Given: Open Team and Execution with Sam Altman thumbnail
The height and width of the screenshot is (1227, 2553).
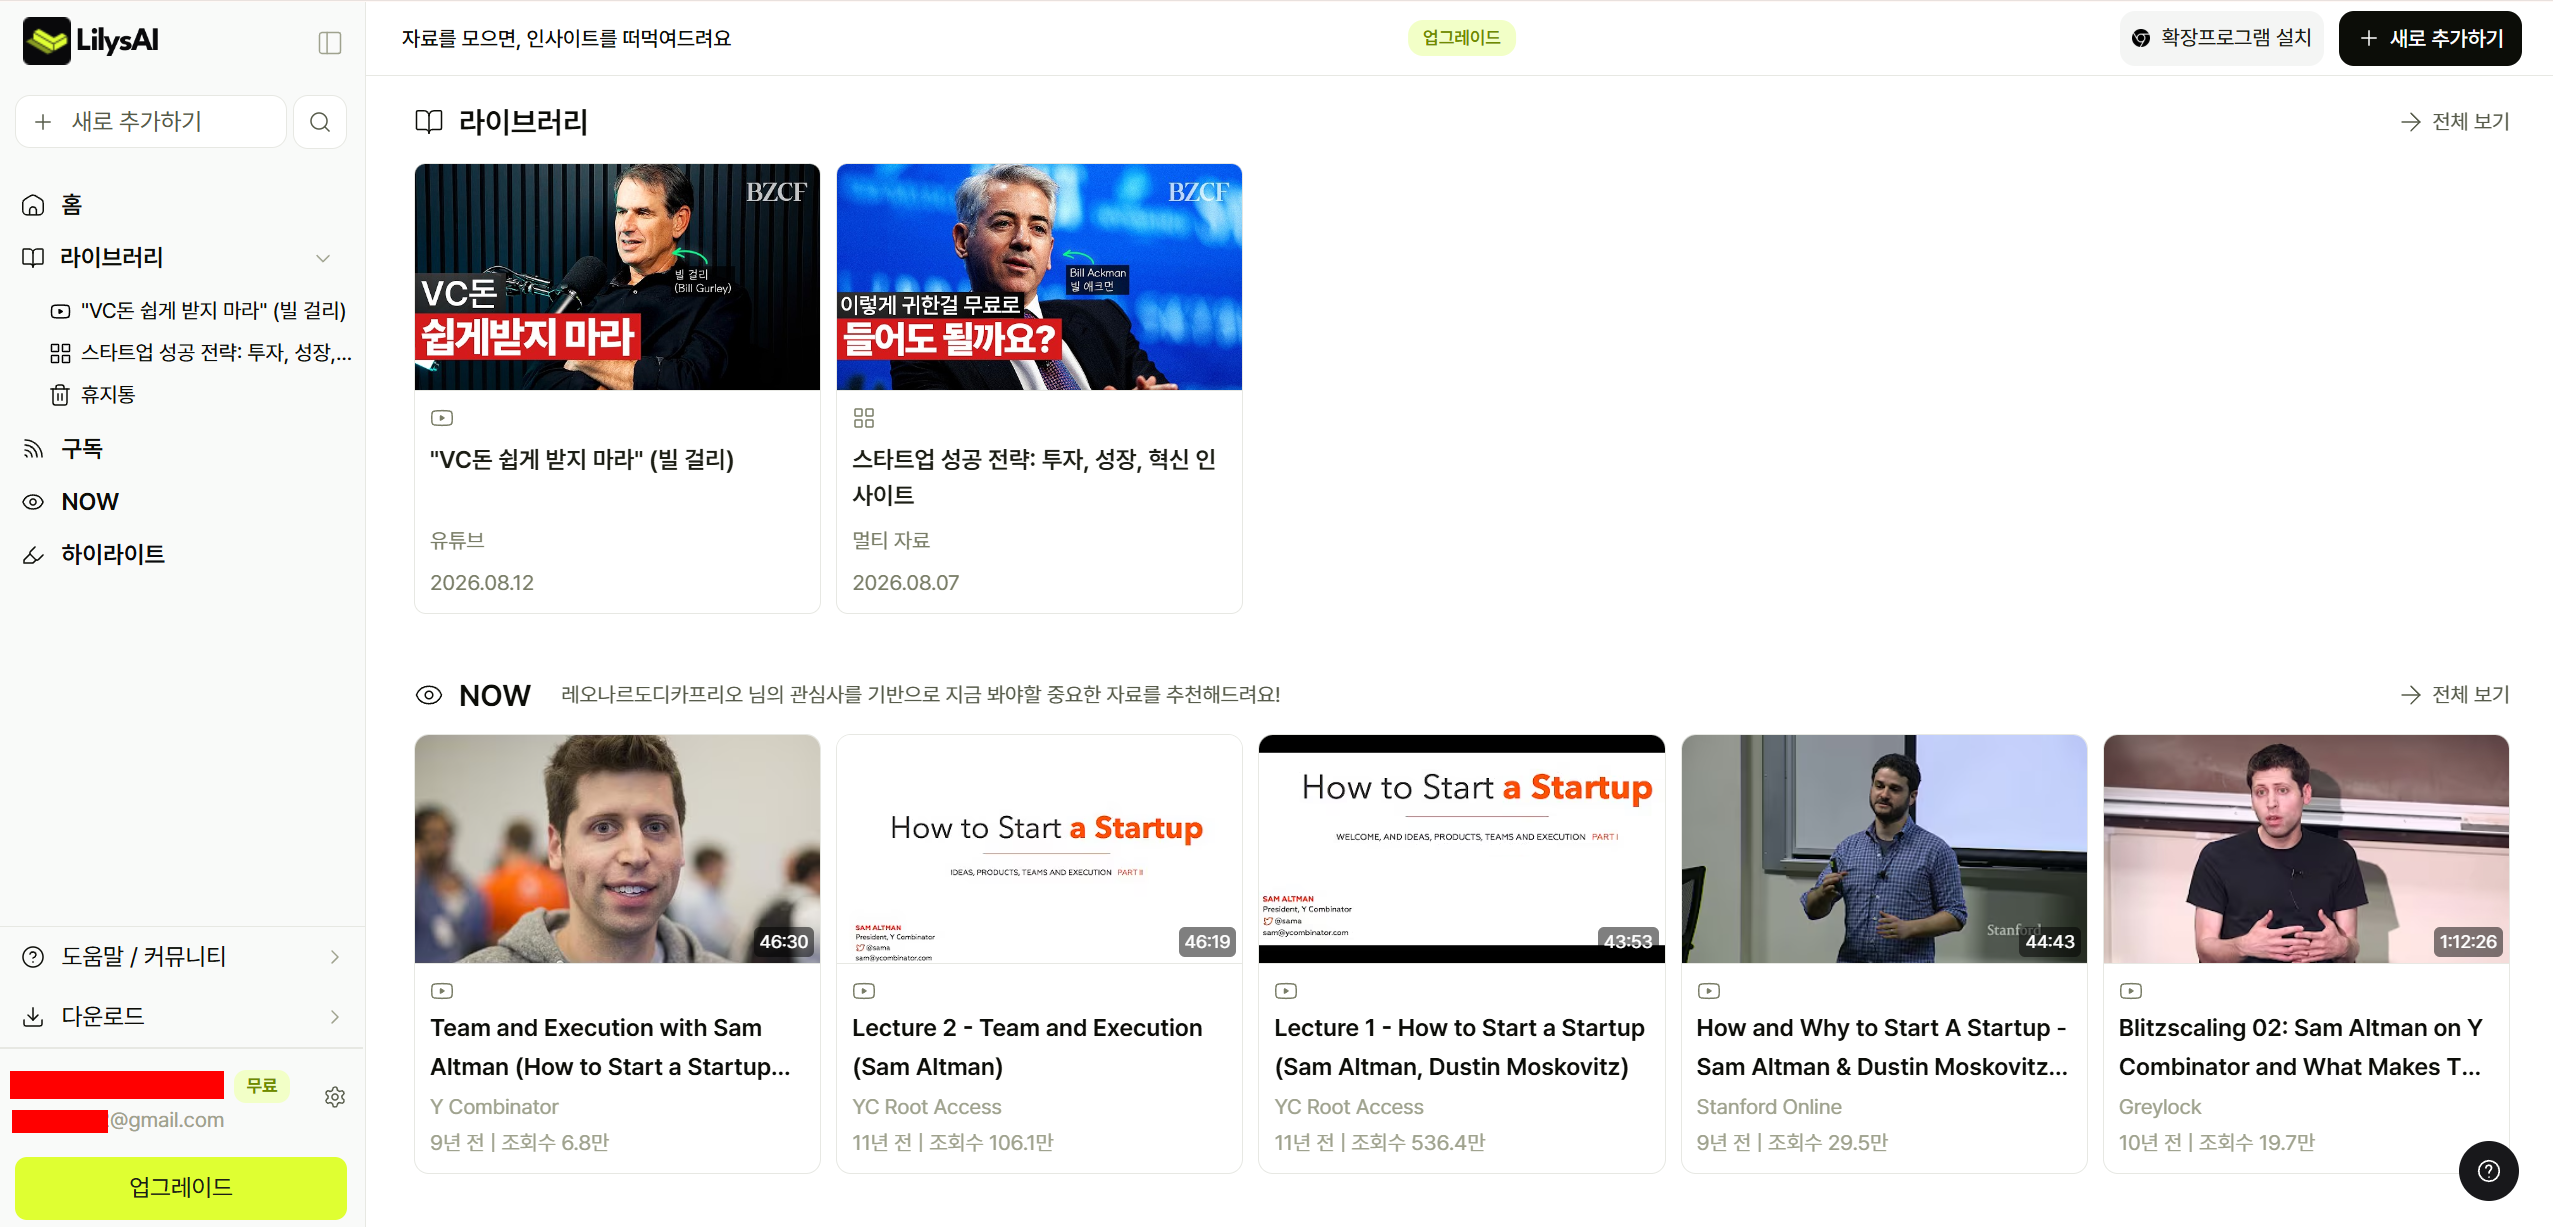Looking at the screenshot, I should click(617, 849).
